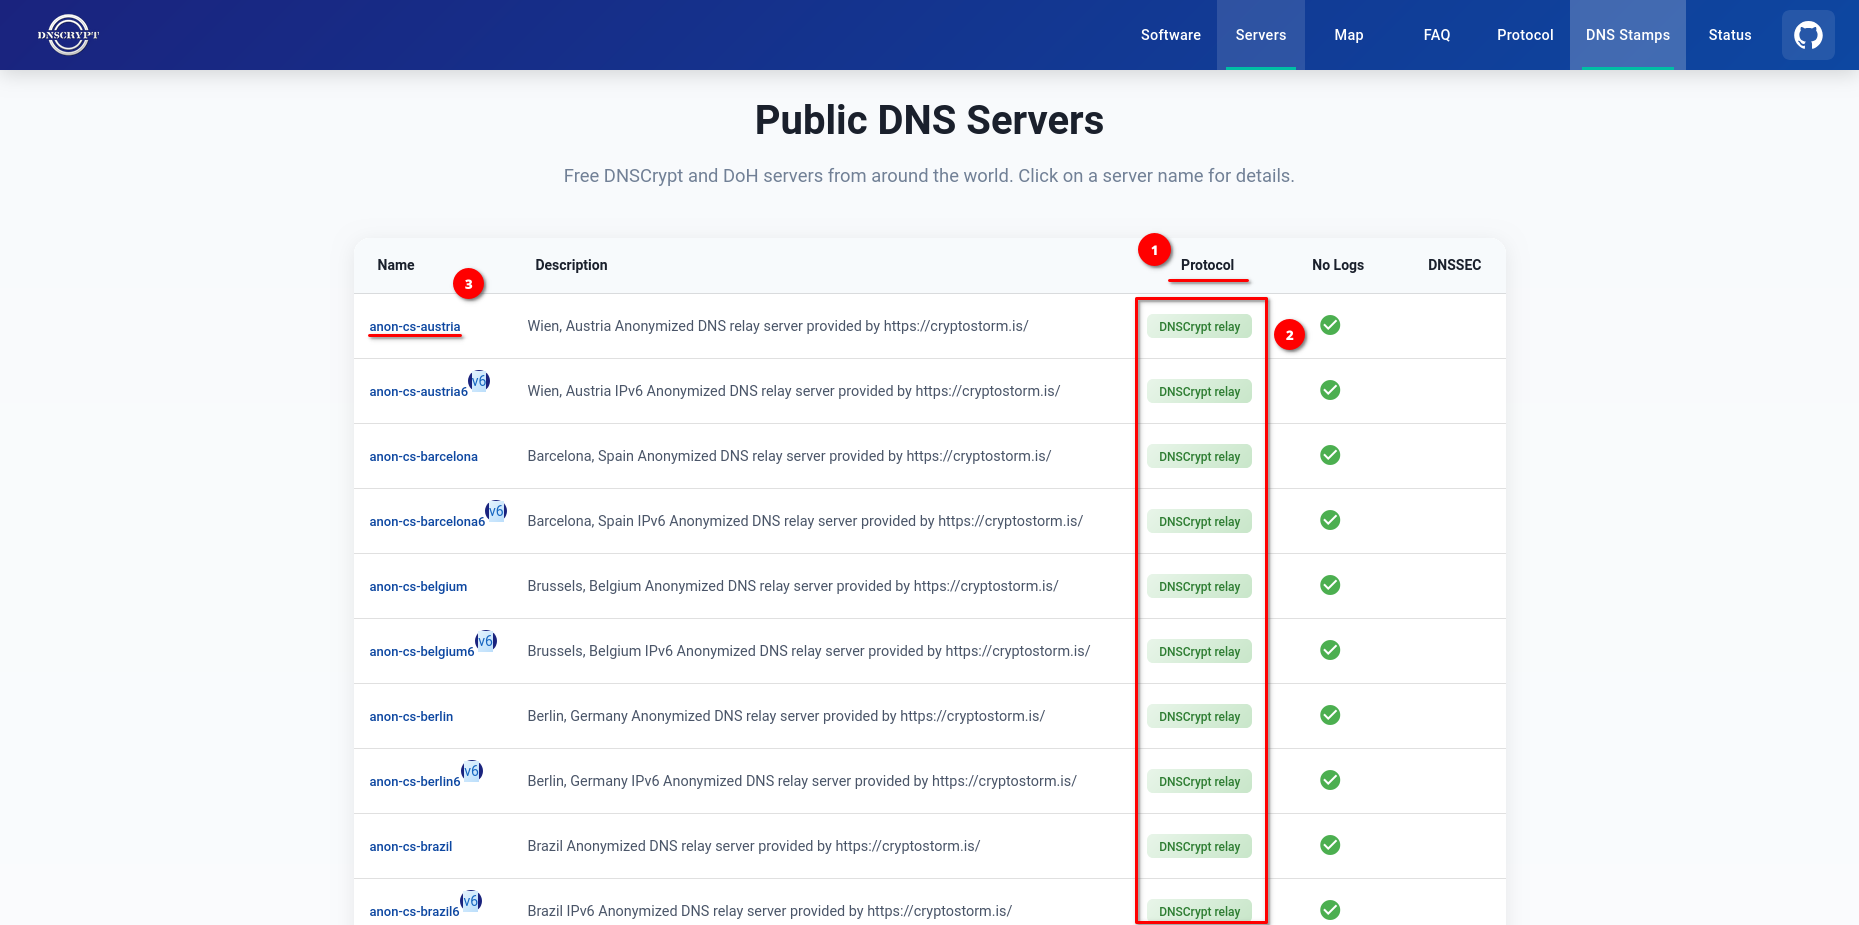Screen dimensions: 1859x925
Task: View the Status page
Action: click(x=1730, y=35)
